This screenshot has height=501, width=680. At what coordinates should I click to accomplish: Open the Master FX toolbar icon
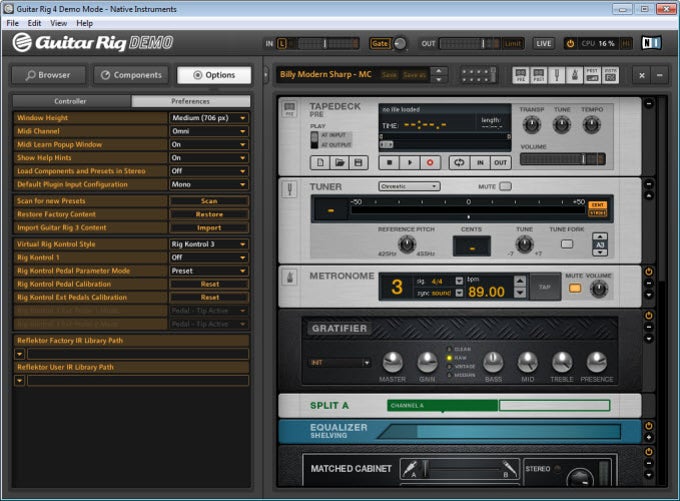[x=611, y=75]
